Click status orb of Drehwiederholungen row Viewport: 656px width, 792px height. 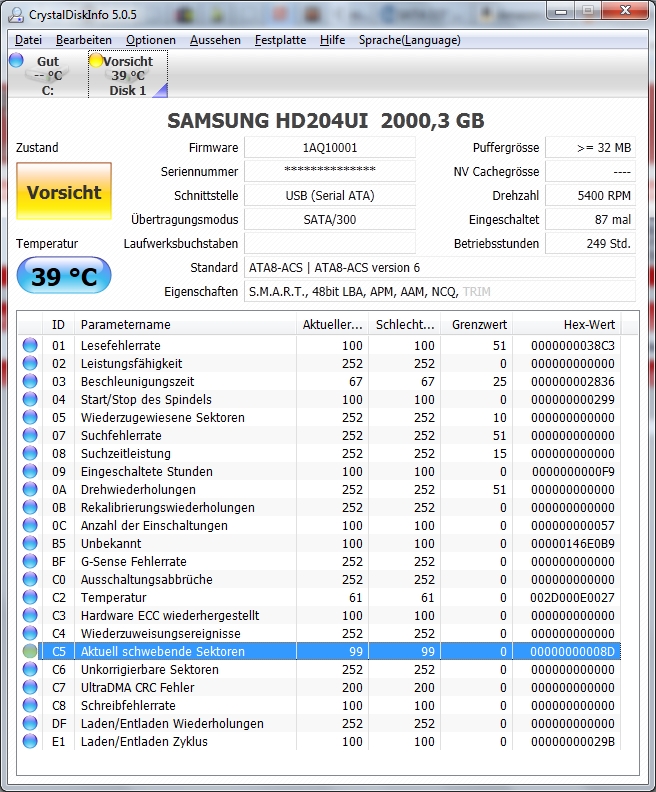point(30,489)
